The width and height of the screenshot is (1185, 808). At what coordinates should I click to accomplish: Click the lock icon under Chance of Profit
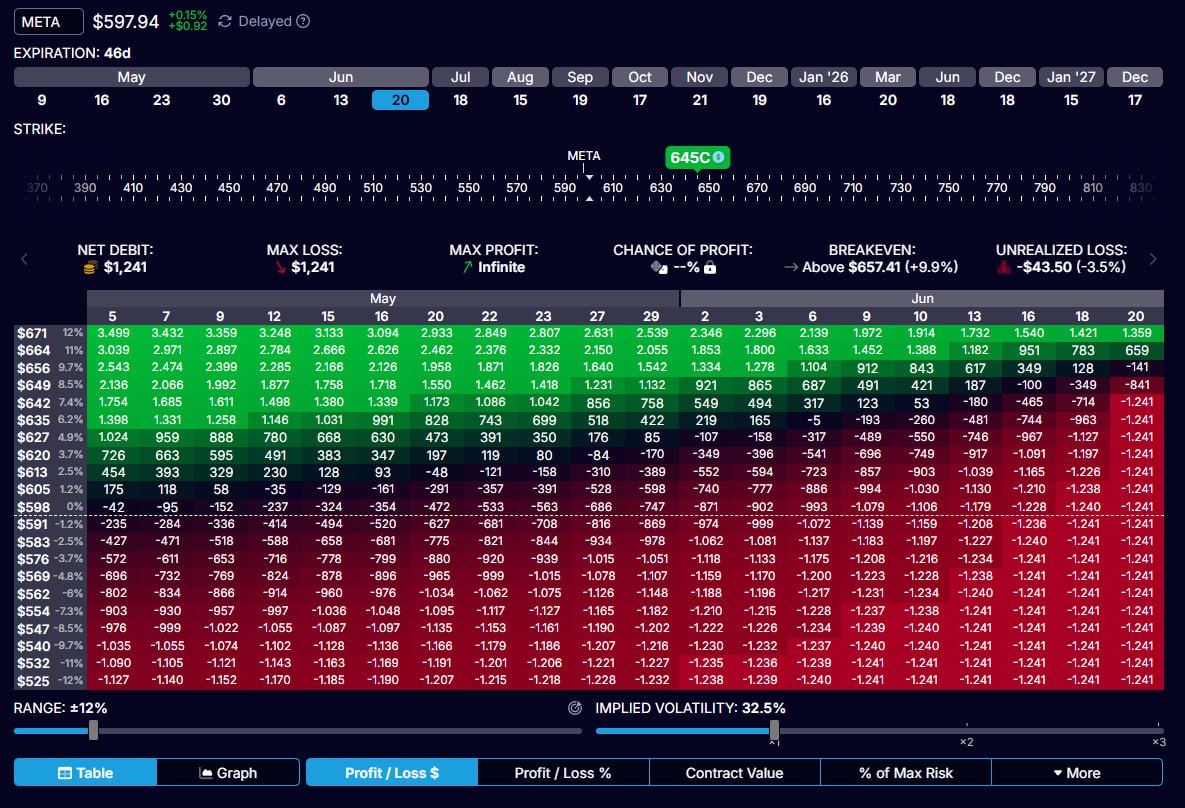click(x=710, y=268)
